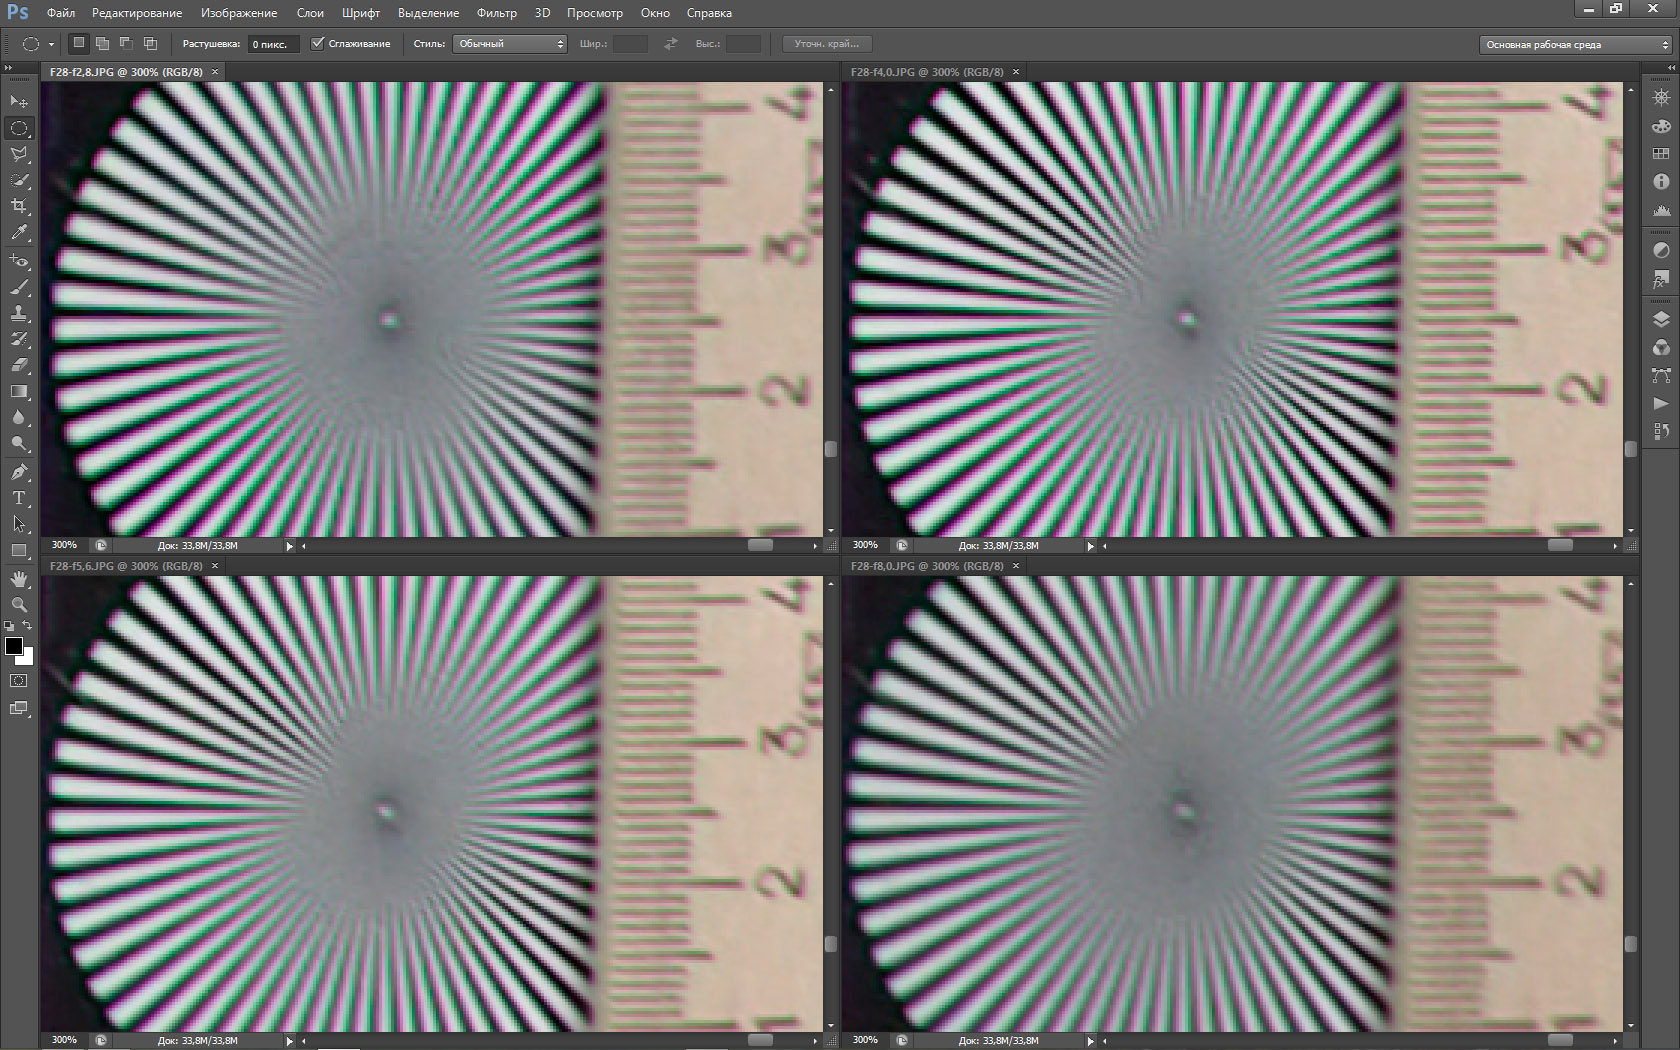The height and width of the screenshot is (1050, 1680).
Task: Expand the right panel dock double arrow
Action: pos(1671,67)
